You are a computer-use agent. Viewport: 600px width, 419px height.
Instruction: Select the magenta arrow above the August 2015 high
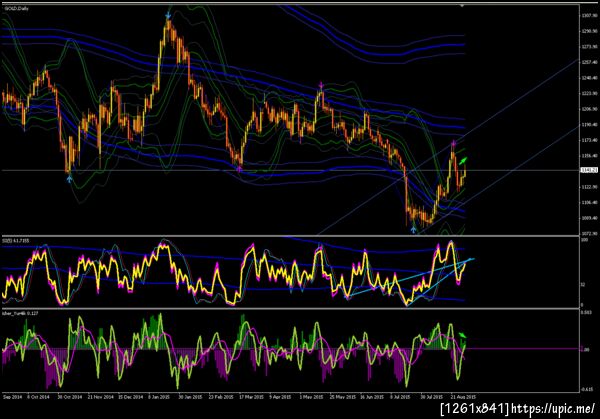(453, 143)
